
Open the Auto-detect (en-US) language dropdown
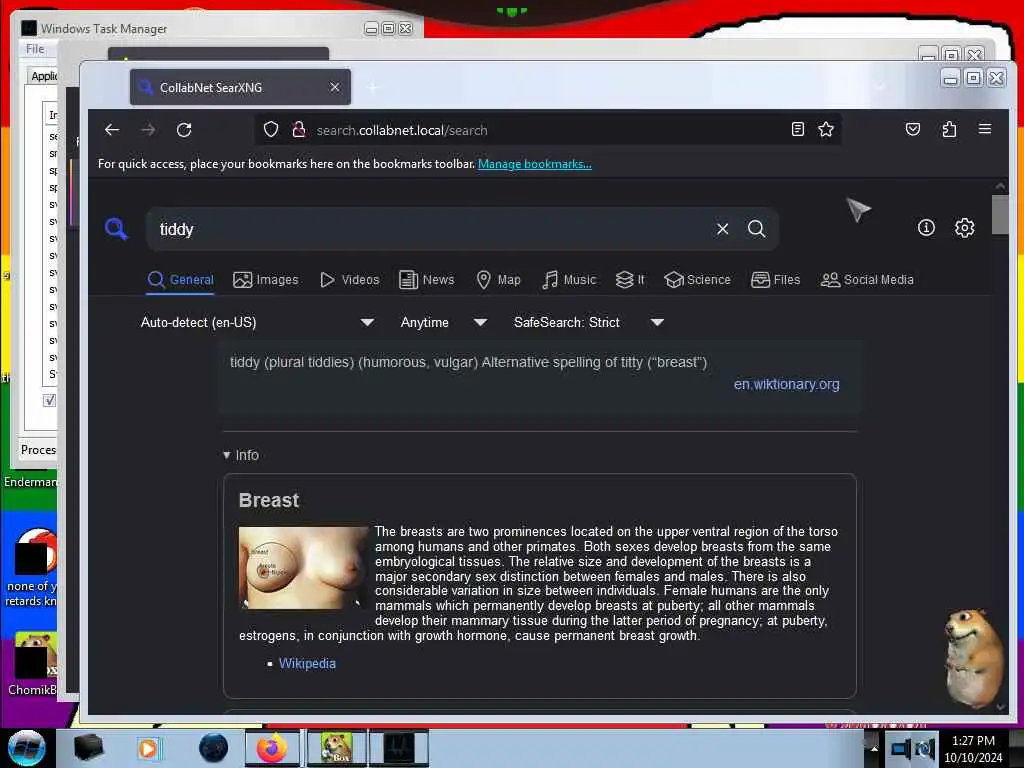(257, 322)
